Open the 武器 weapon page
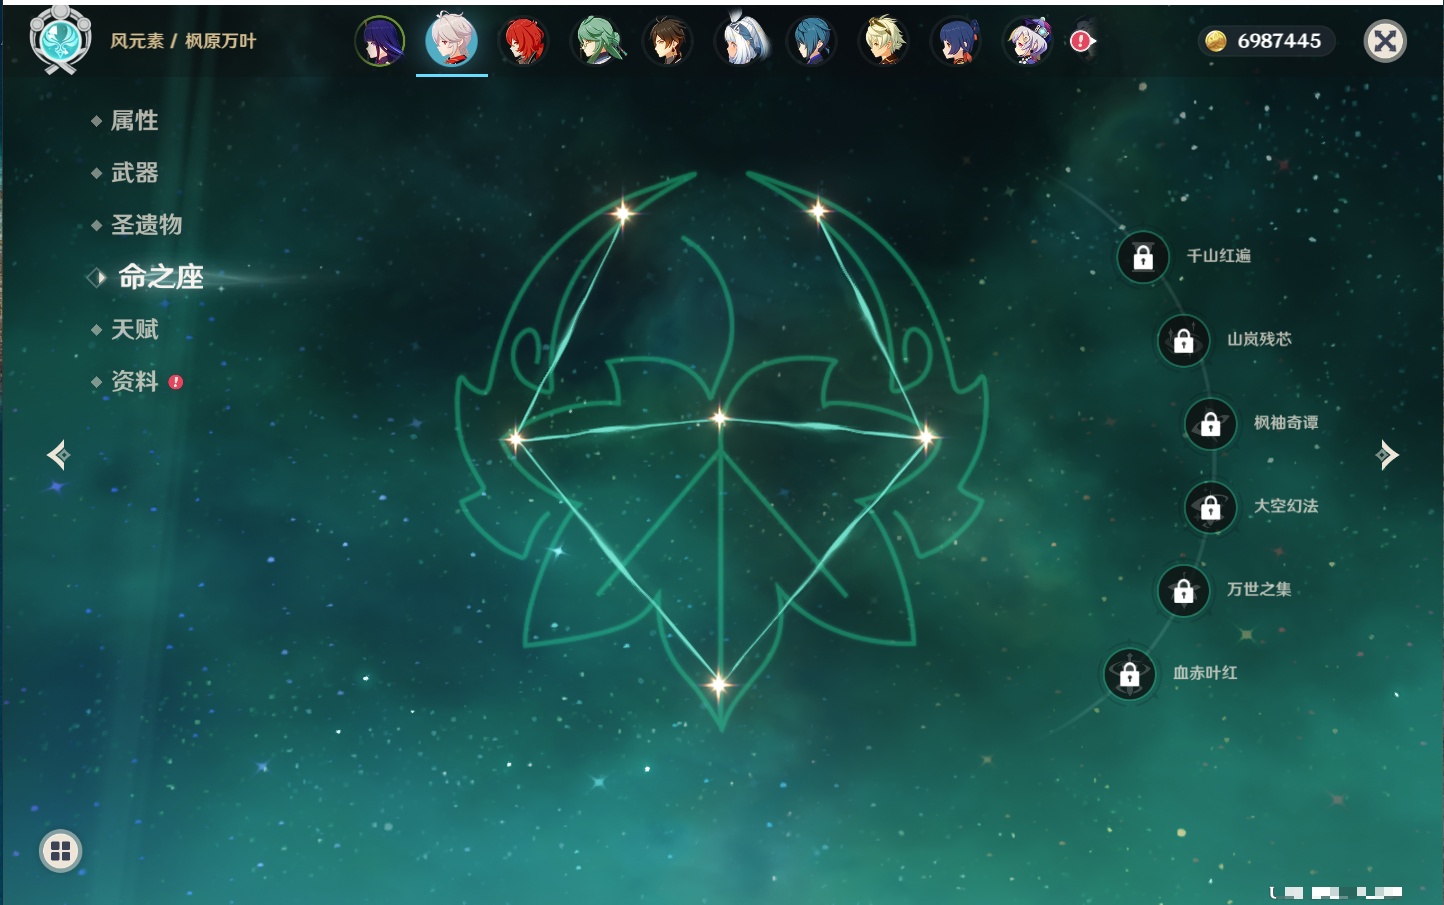 (134, 173)
